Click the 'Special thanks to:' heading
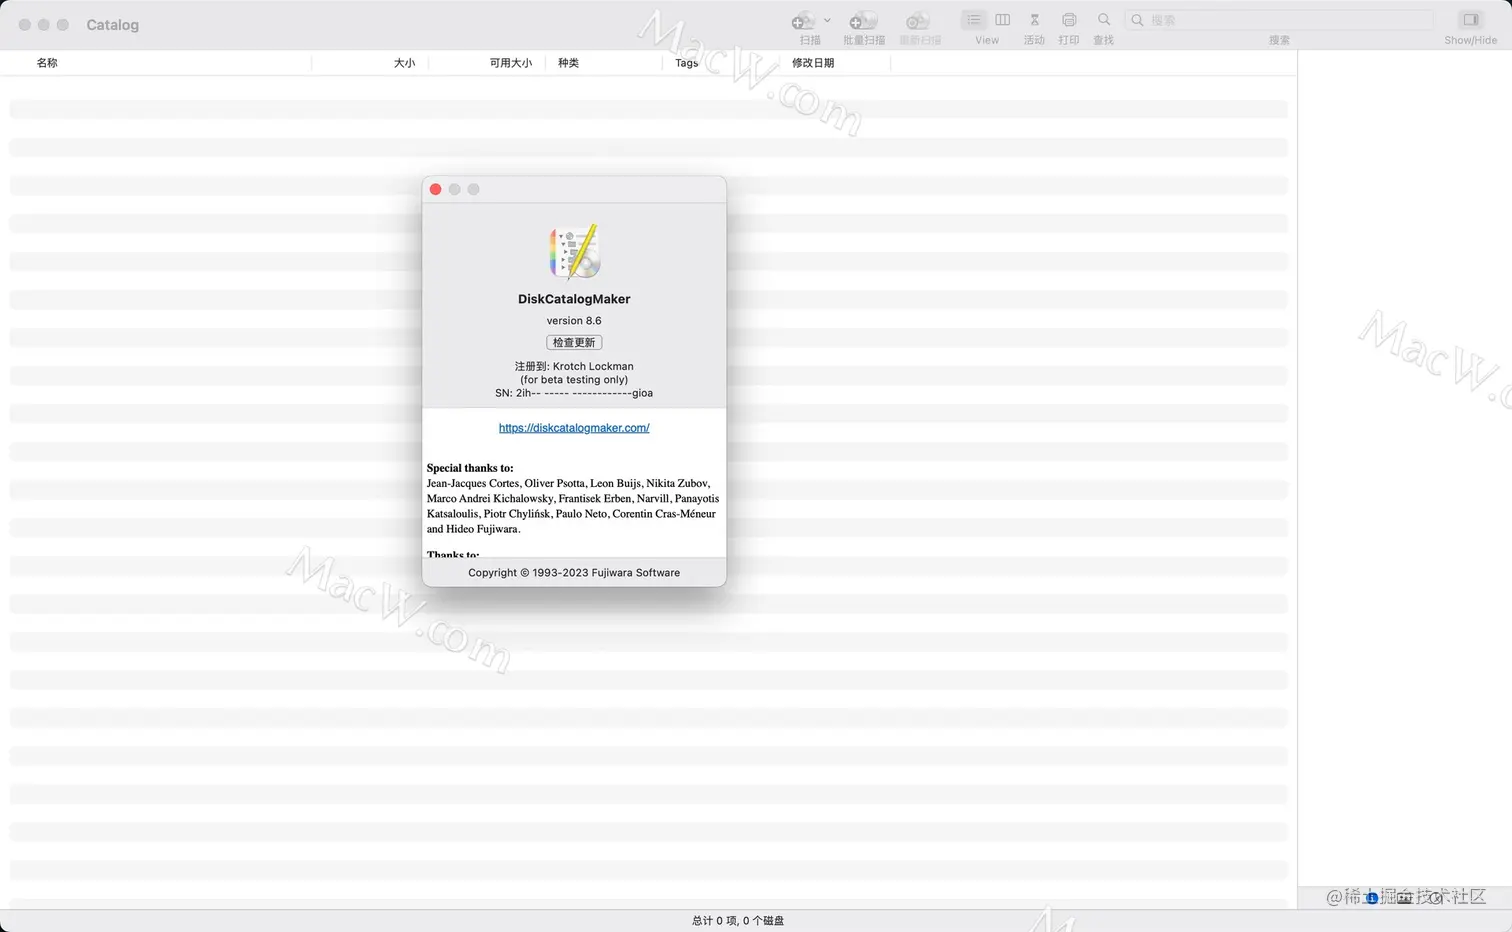The height and width of the screenshot is (932, 1512). [x=470, y=468]
